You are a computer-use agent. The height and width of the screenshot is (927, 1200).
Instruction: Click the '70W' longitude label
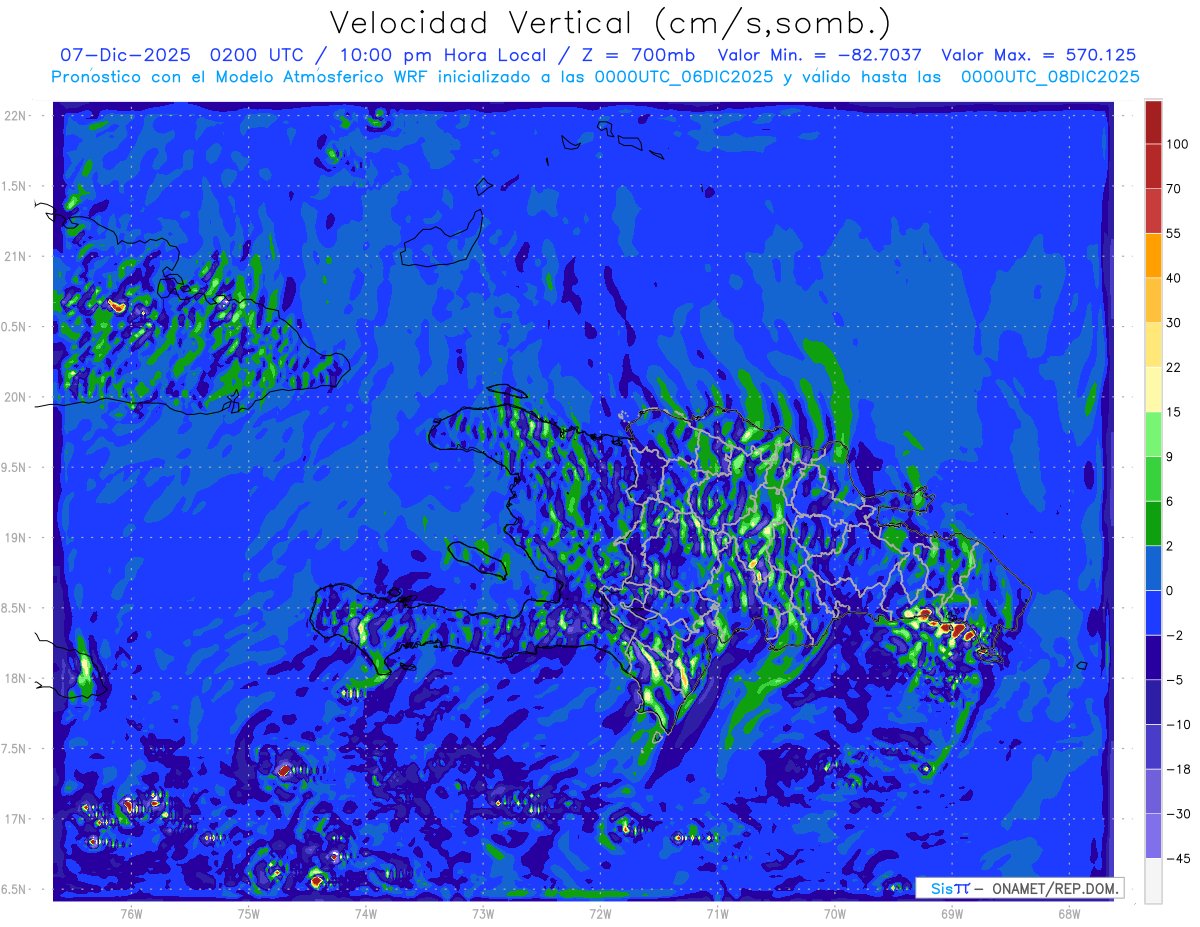[835, 913]
